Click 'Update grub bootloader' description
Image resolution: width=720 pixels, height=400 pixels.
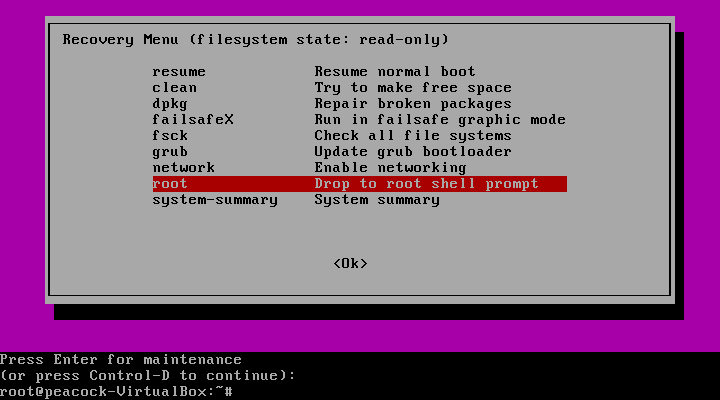pos(413,152)
